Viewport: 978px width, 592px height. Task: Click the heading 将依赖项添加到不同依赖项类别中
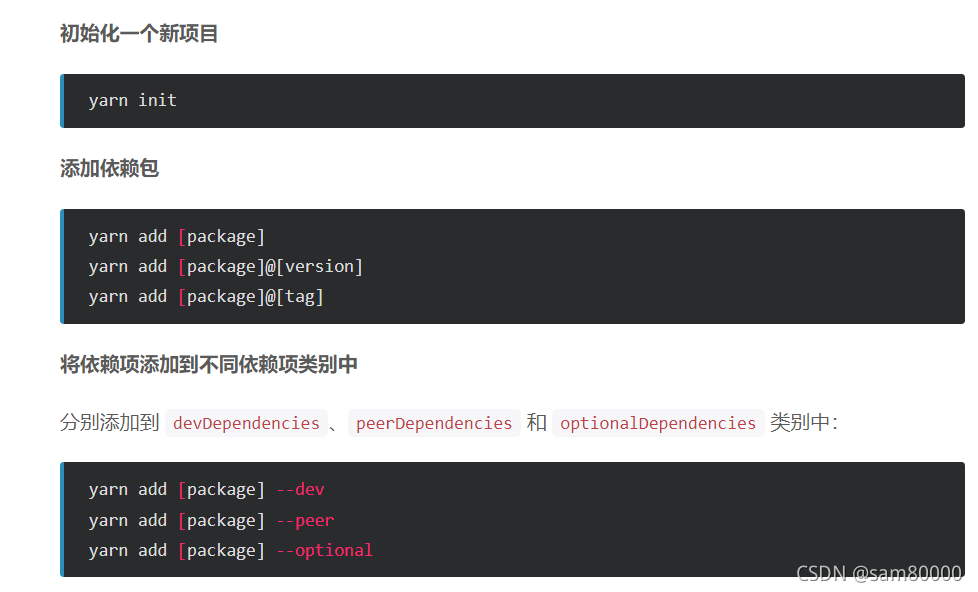[208, 364]
